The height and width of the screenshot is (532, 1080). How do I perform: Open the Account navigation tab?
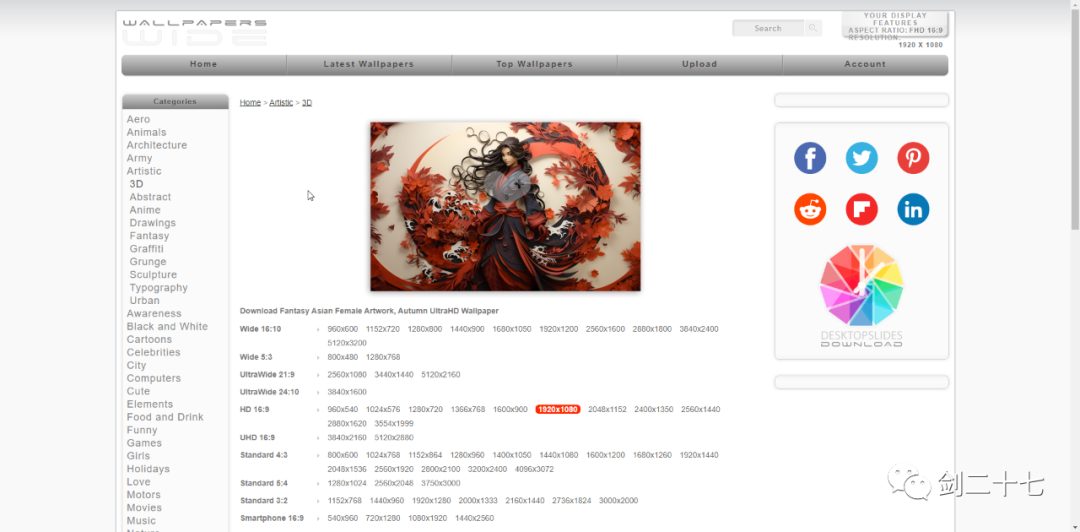click(865, 64)
